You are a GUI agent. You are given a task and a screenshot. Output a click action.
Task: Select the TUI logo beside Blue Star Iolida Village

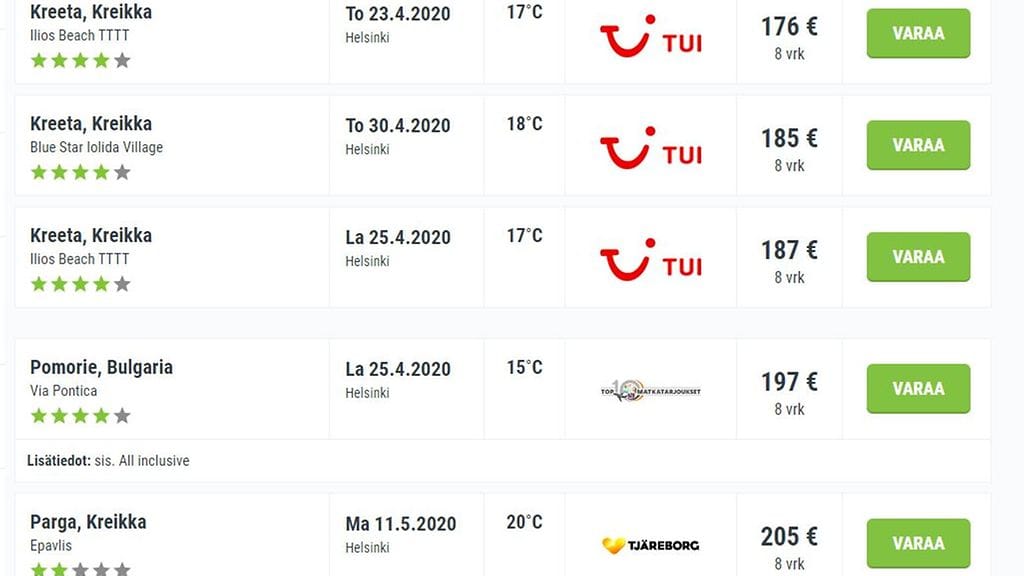tap(650, 149)
